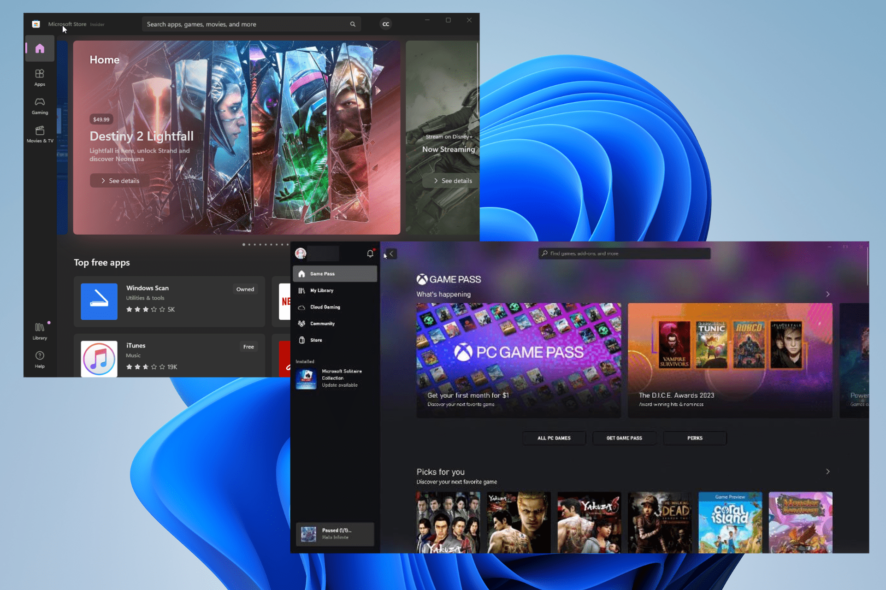
Task: Click See details on the Now Streaming banner
Action: point(453,181)
